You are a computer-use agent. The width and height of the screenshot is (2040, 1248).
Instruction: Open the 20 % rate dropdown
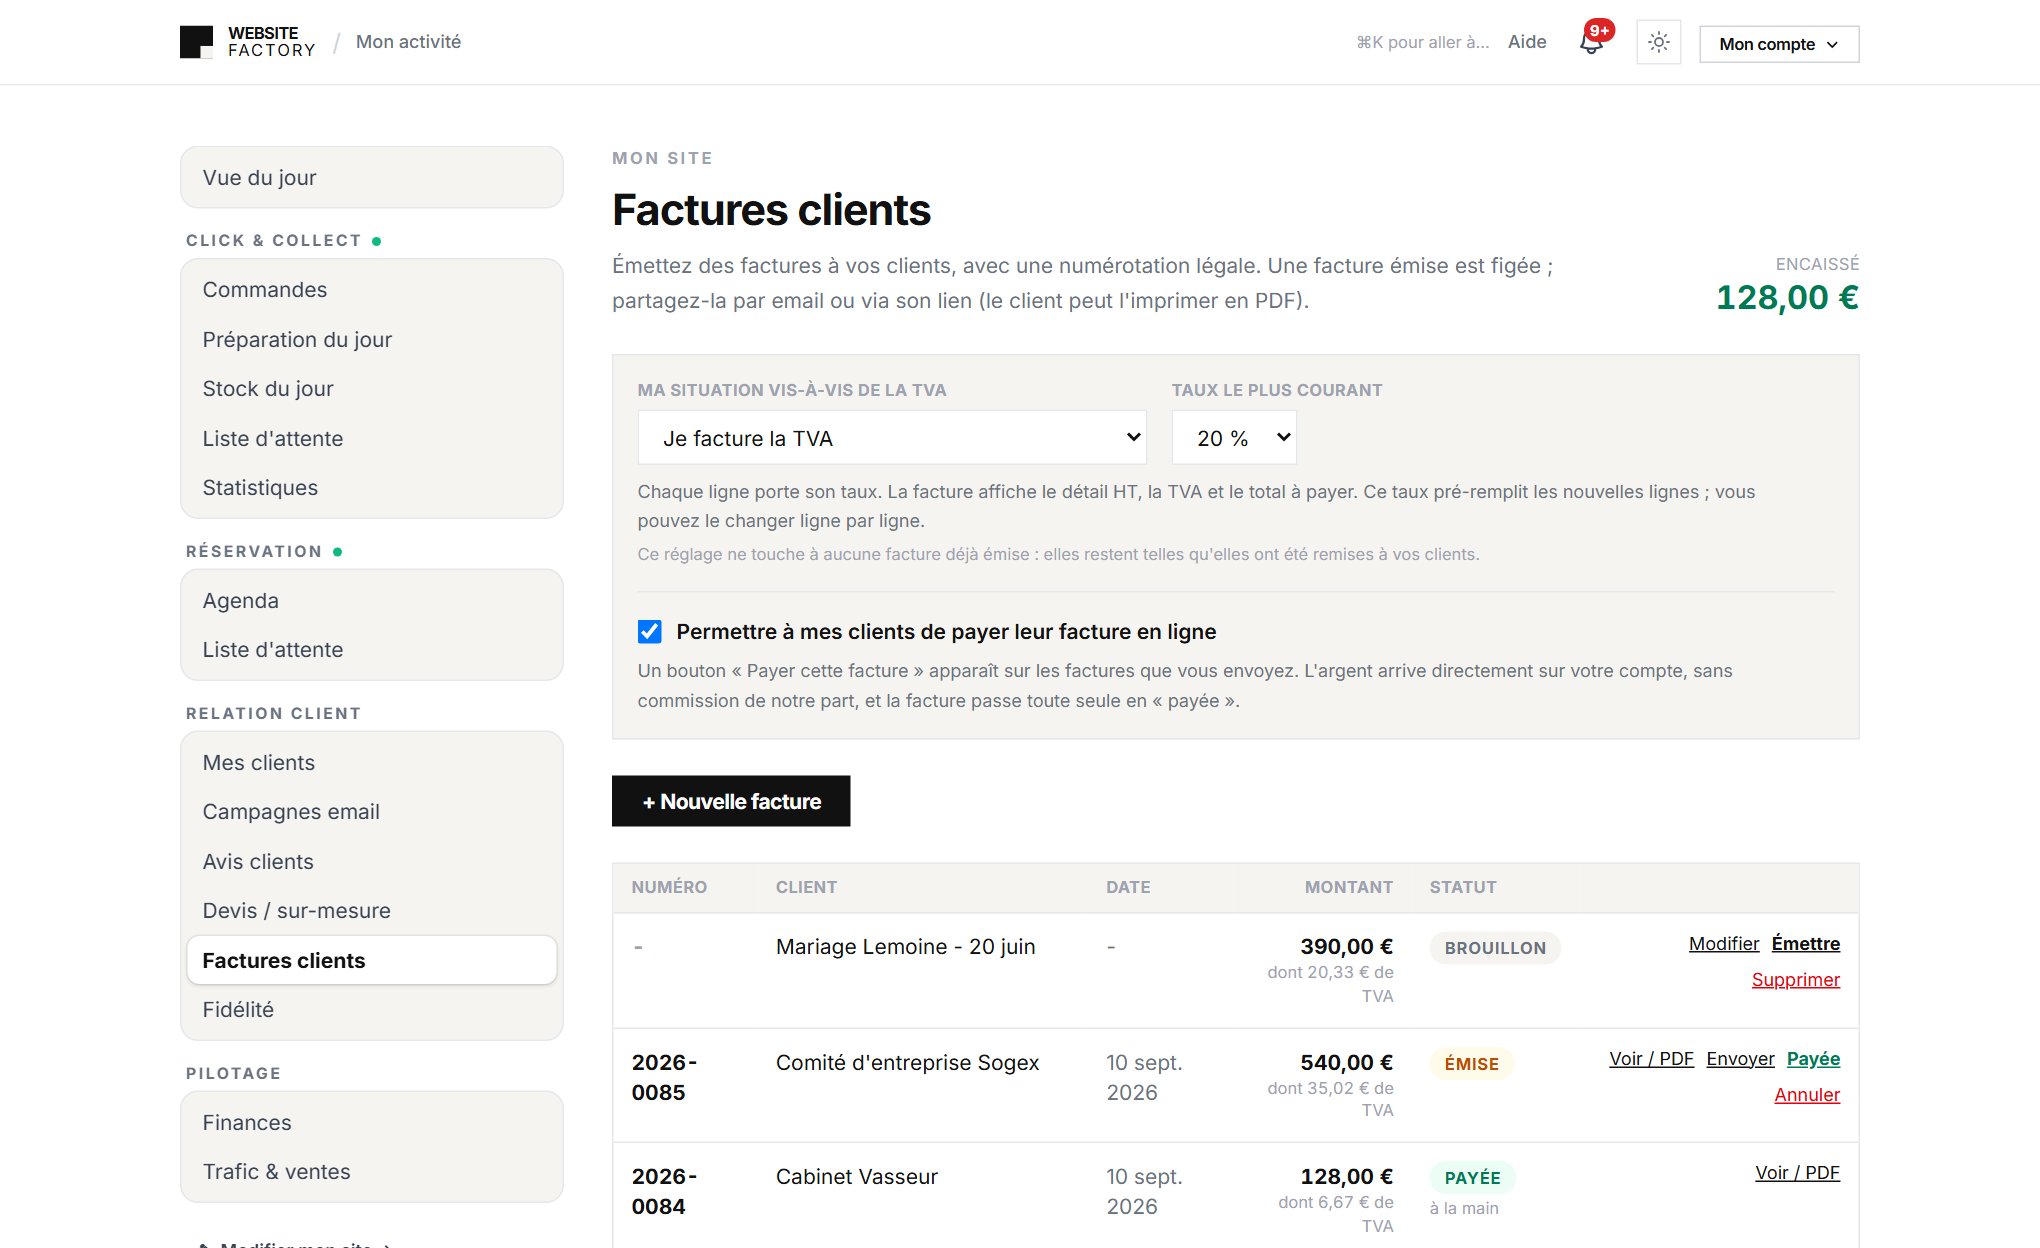point(1234,438)
